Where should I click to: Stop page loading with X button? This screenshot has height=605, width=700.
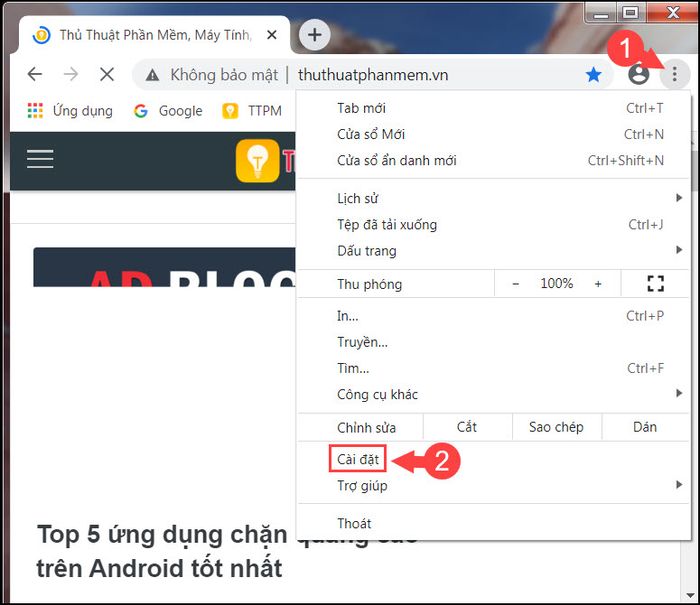click(107, 74)
